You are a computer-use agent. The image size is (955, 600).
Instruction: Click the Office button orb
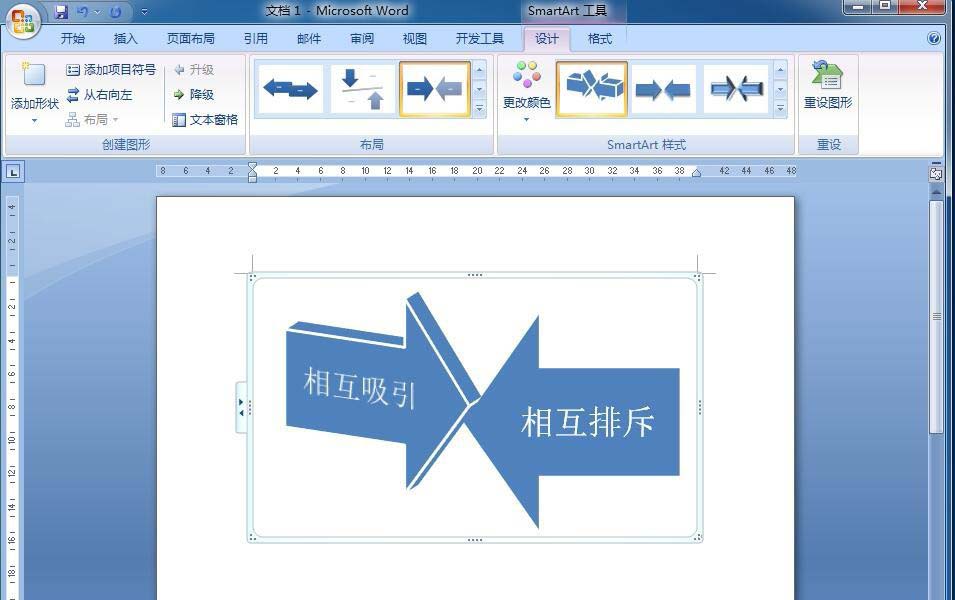[23, 21]
